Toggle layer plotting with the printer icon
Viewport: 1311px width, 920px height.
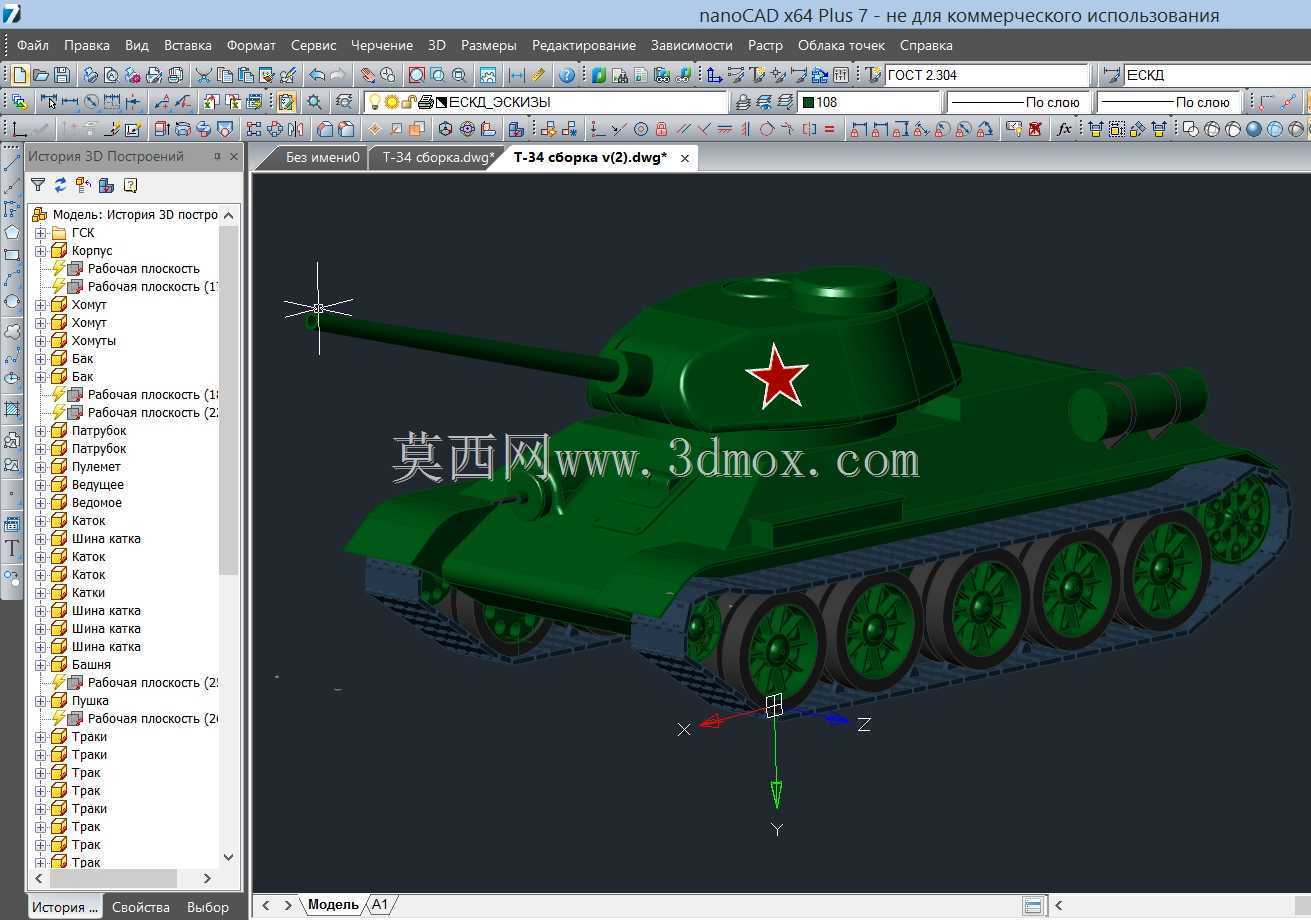point(424,102)
